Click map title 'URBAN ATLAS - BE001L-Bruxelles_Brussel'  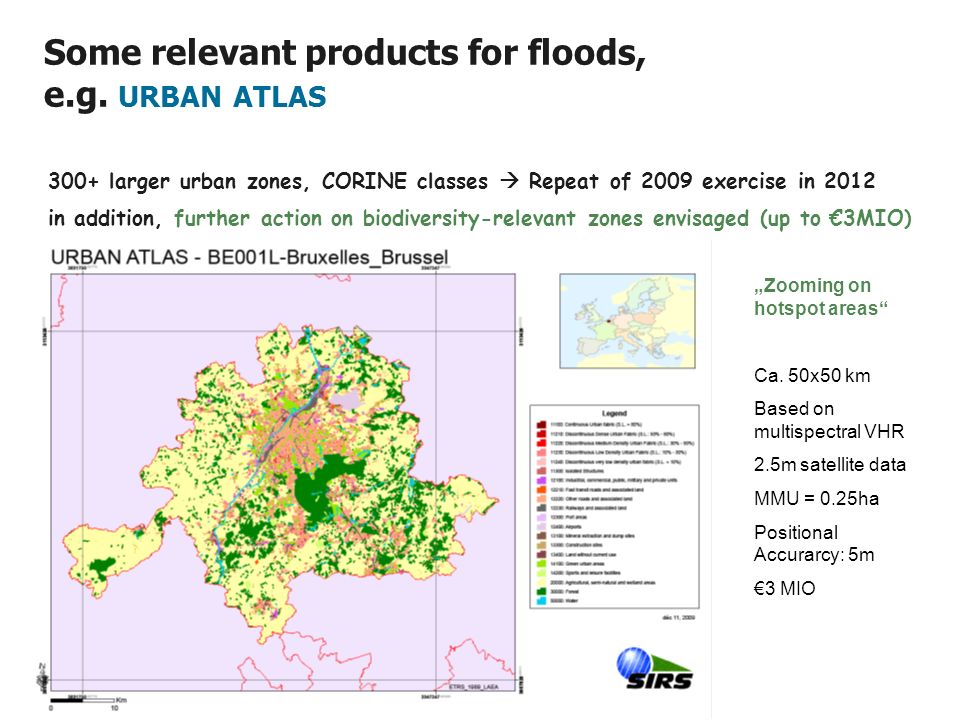pyautogui.click(x=249, y=257)
